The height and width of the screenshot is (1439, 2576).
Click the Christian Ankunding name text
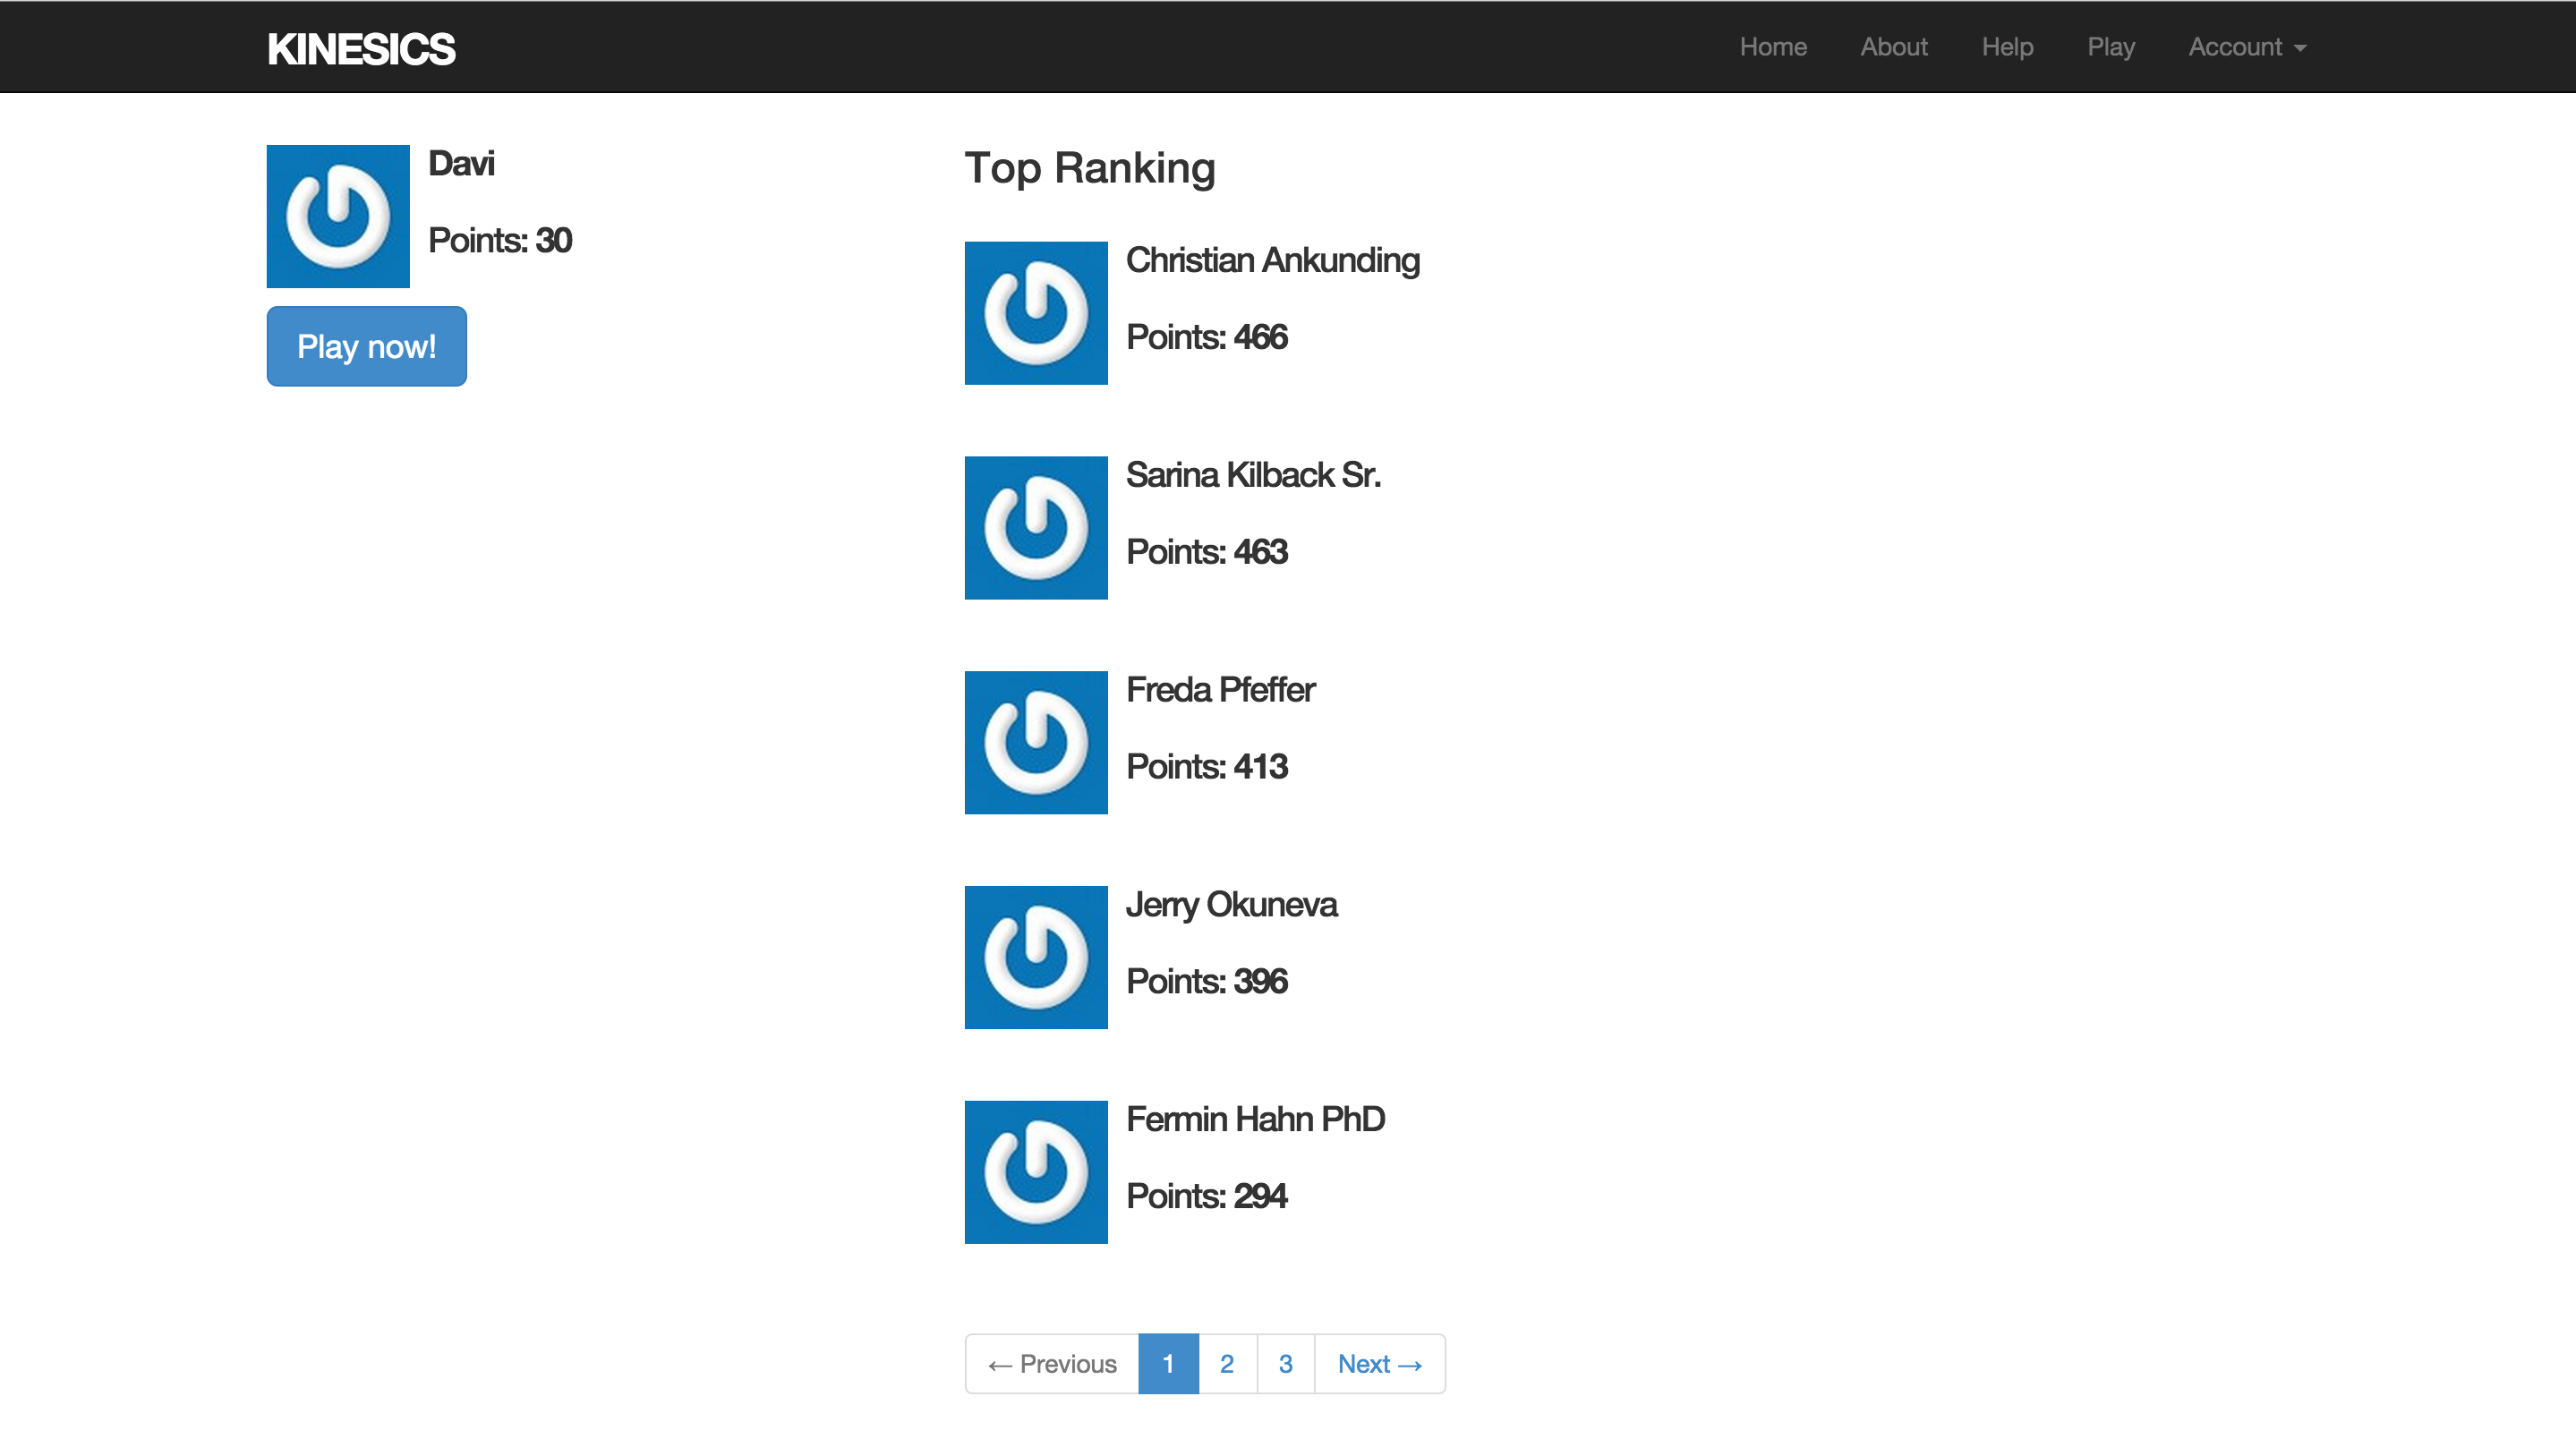1272,260
